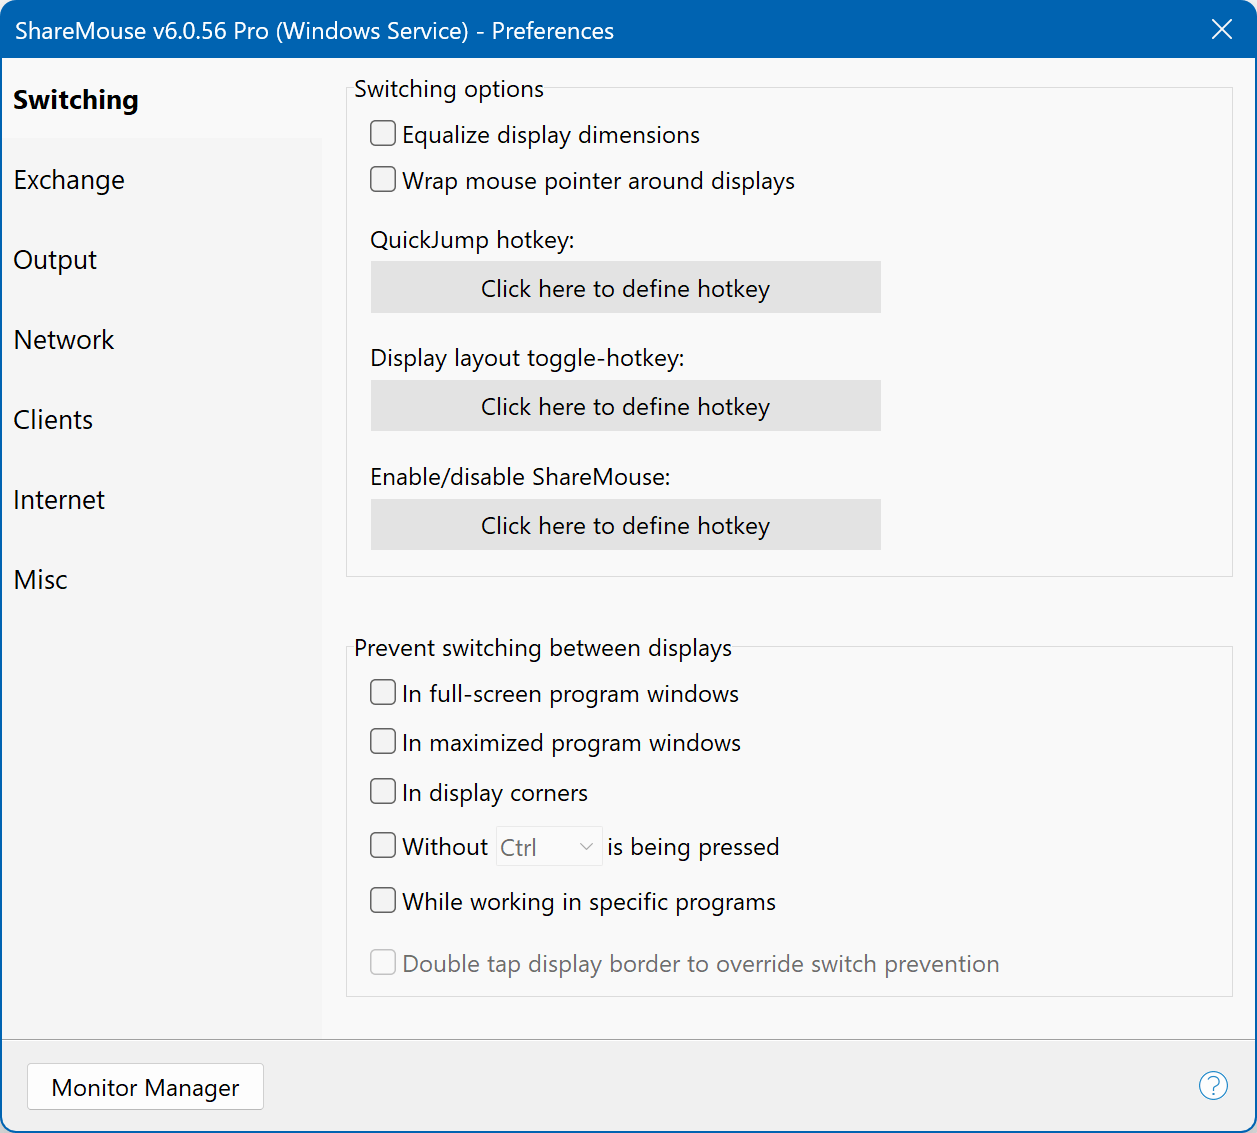Tick the Without key is being pressed checkbox
This screenshot has width=1257, height=1133.
[x=383, y=845]
